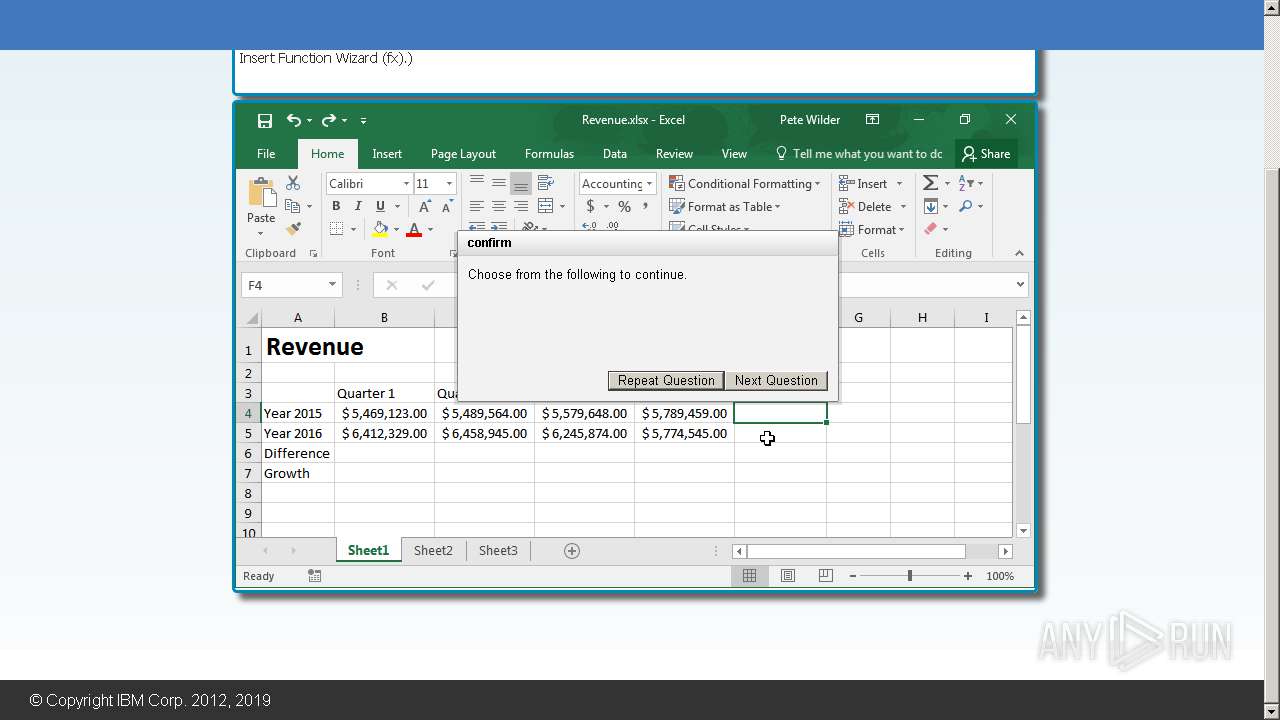Open Conditional Formatting menu
This screenshot has width=1280, height=720.
[744, 183]
